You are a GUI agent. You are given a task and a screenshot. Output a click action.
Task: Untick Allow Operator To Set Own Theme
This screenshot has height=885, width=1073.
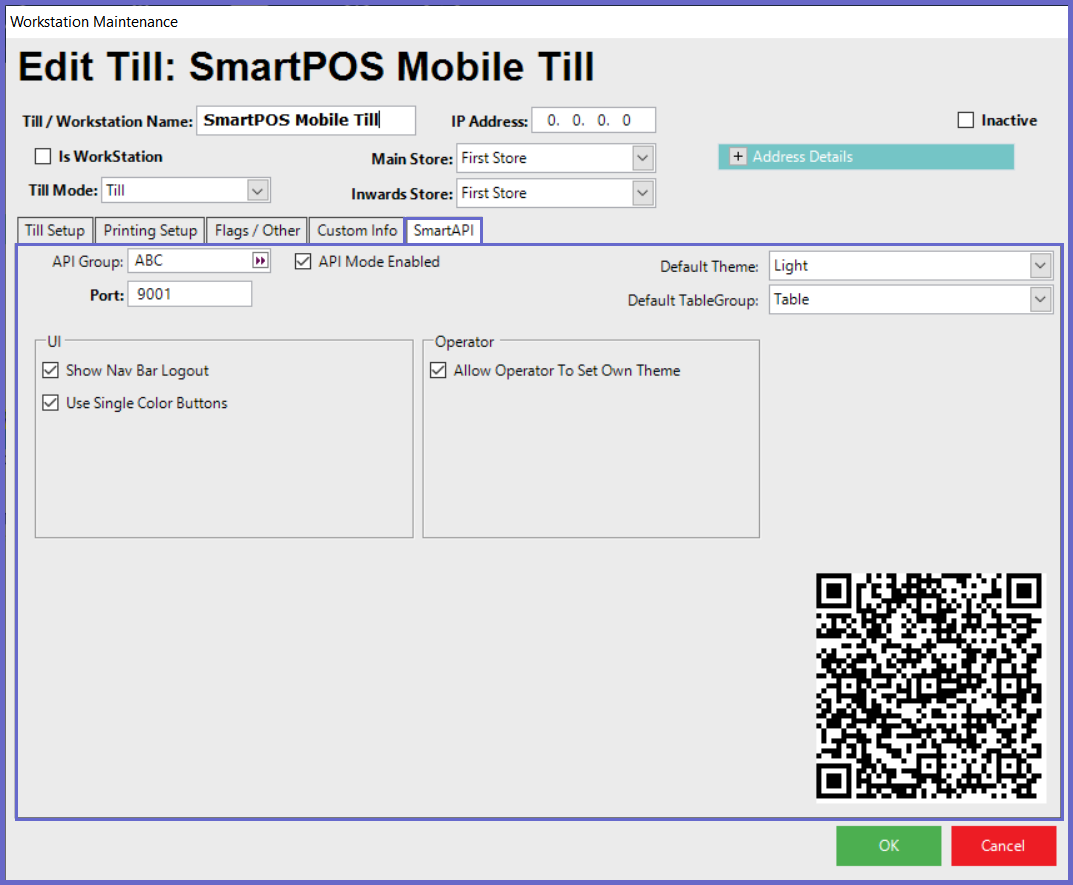(x=438, y=370)
